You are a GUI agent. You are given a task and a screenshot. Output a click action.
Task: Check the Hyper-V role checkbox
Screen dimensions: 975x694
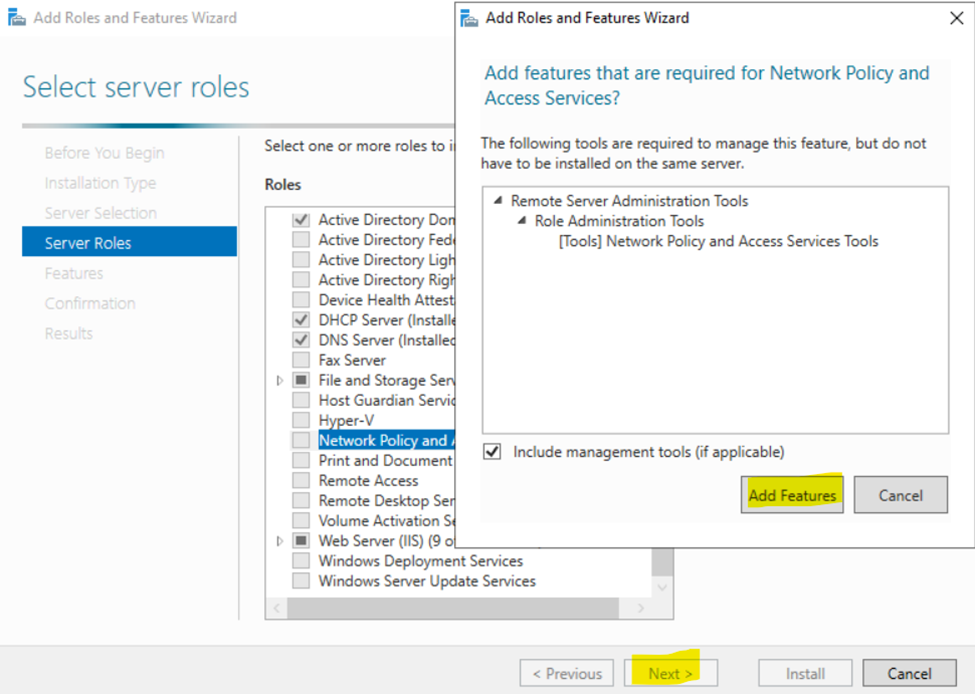coord(301,420)
